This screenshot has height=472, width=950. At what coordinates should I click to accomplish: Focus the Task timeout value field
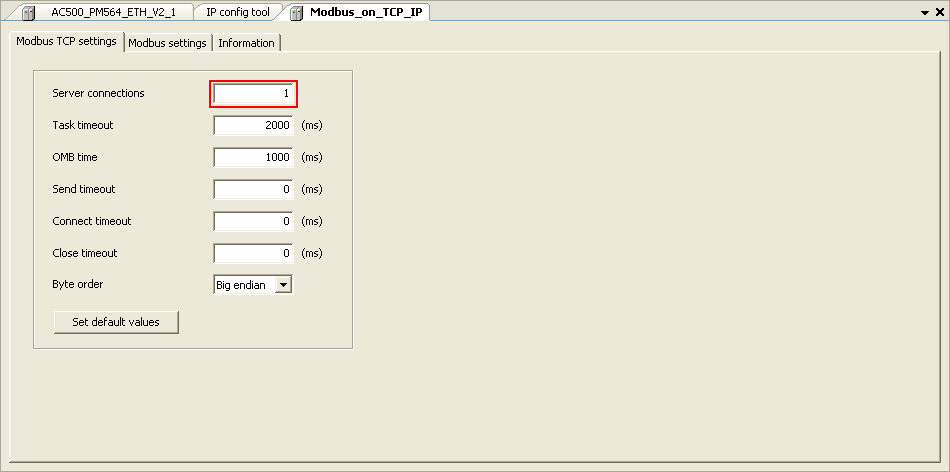click(x=253, y=125)
